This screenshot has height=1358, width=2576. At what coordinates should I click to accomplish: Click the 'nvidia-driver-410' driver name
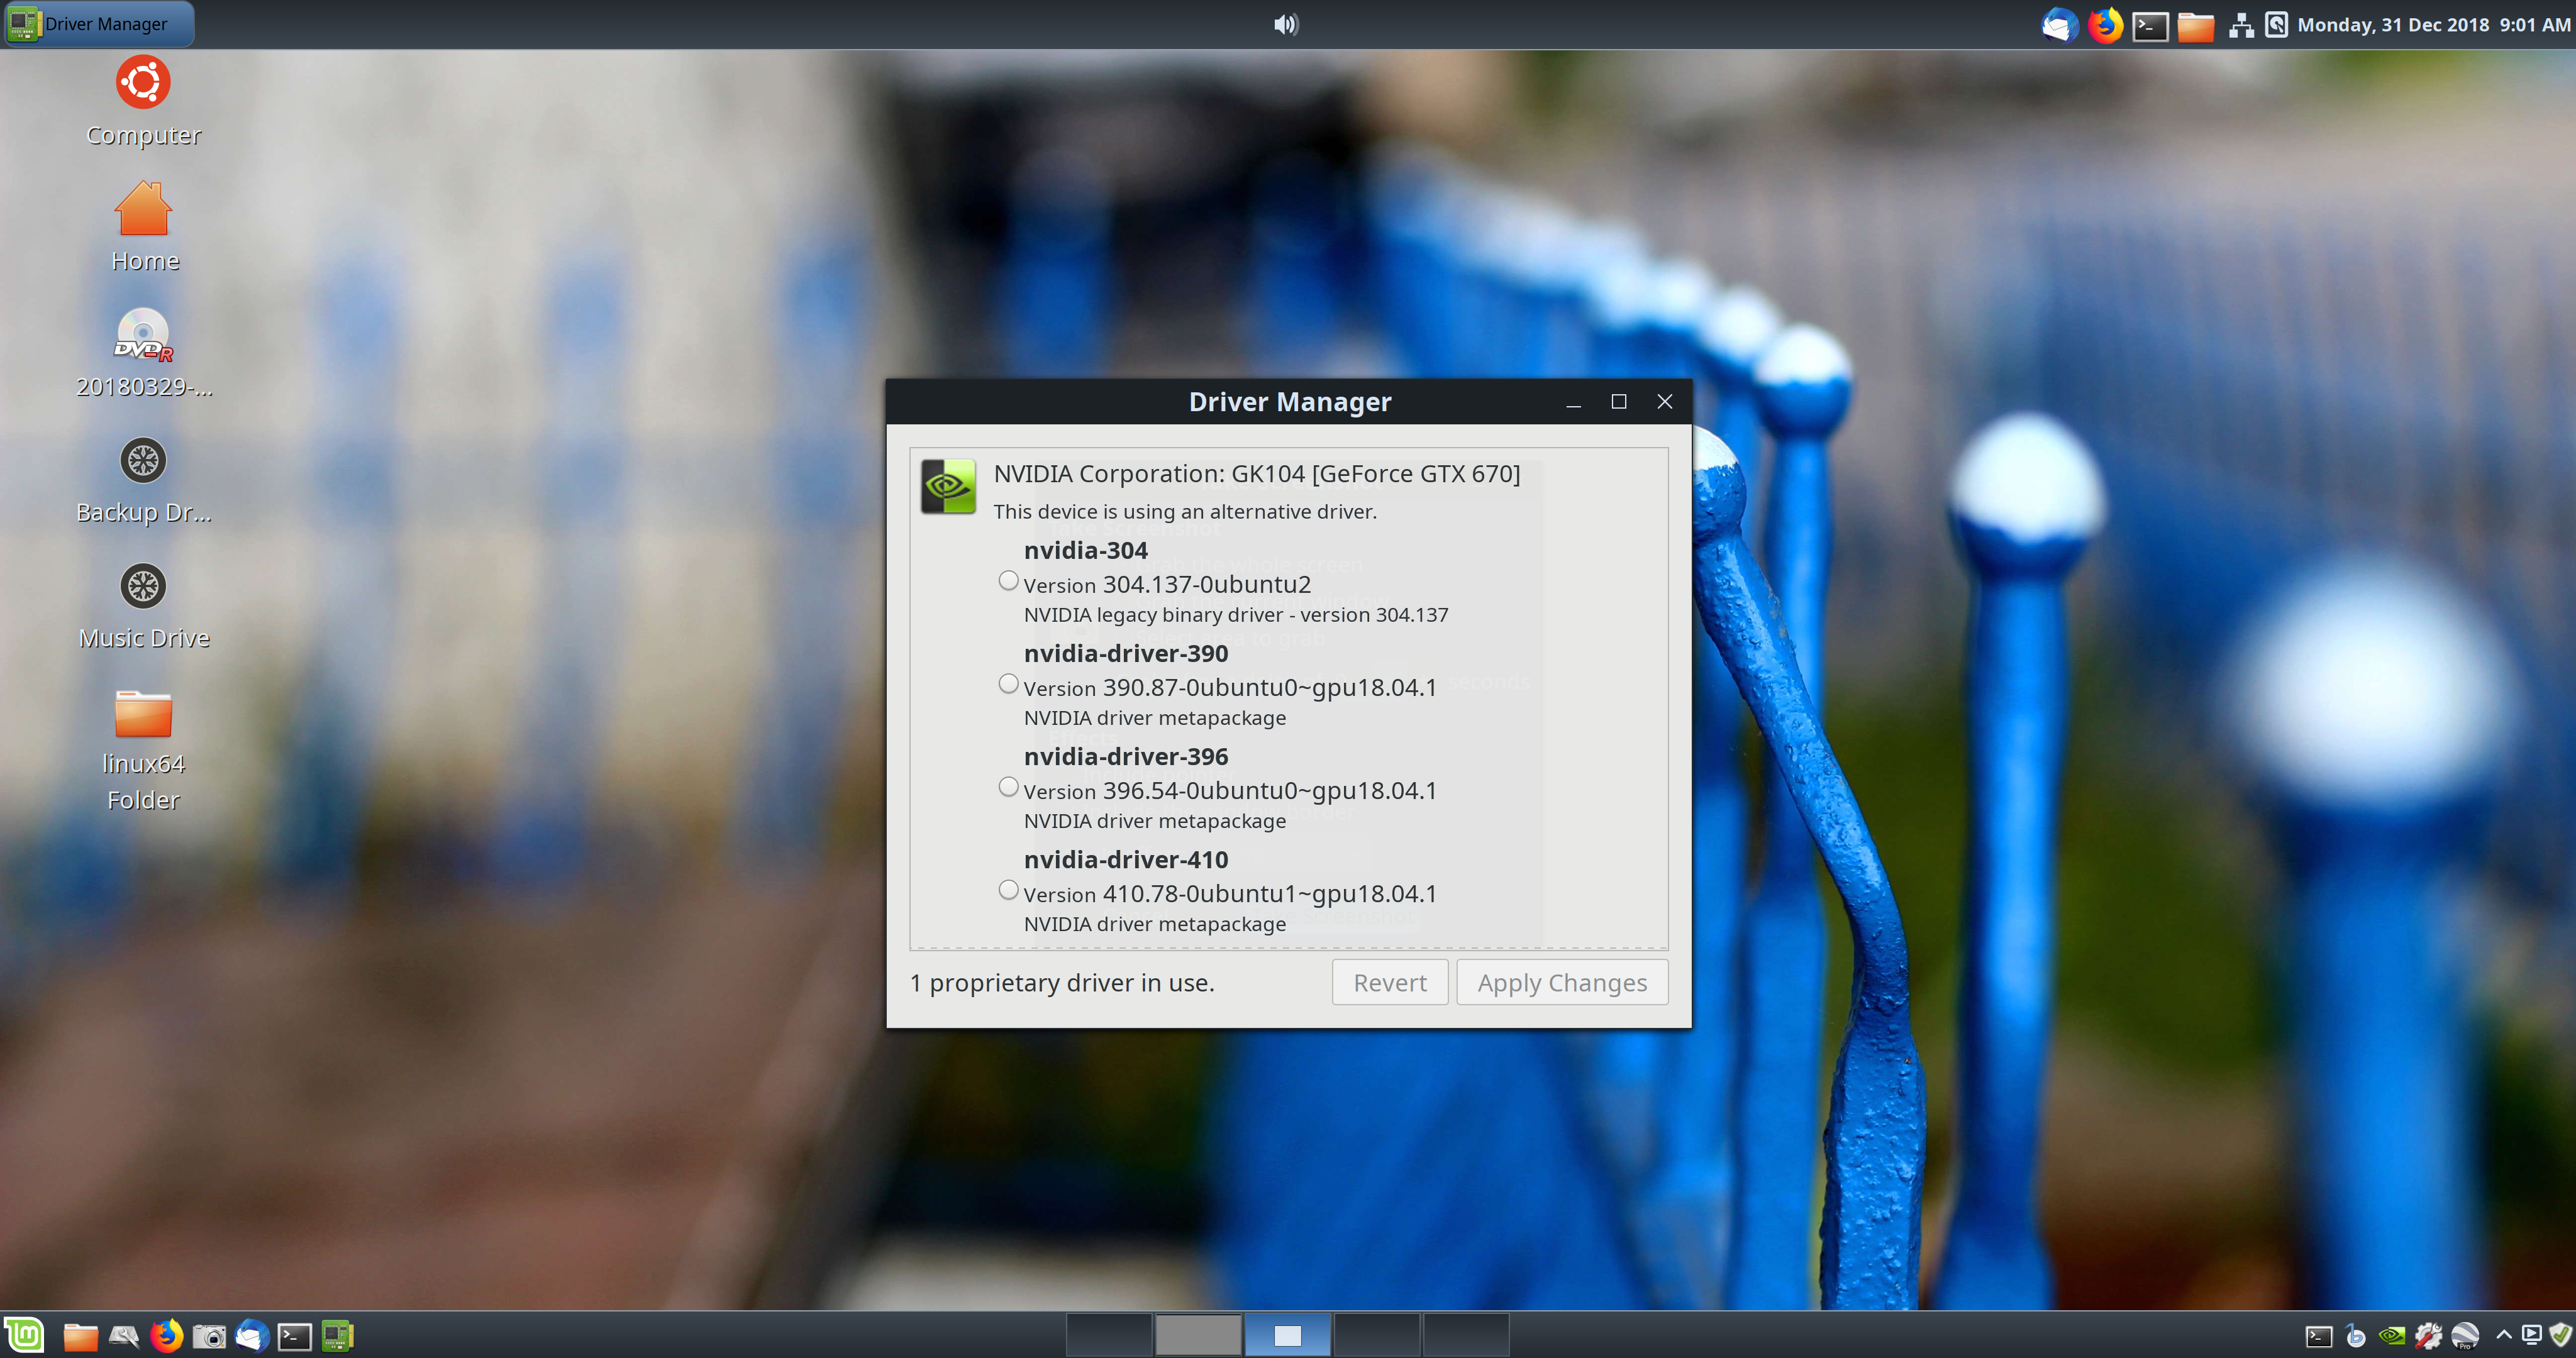[1126, 860]
